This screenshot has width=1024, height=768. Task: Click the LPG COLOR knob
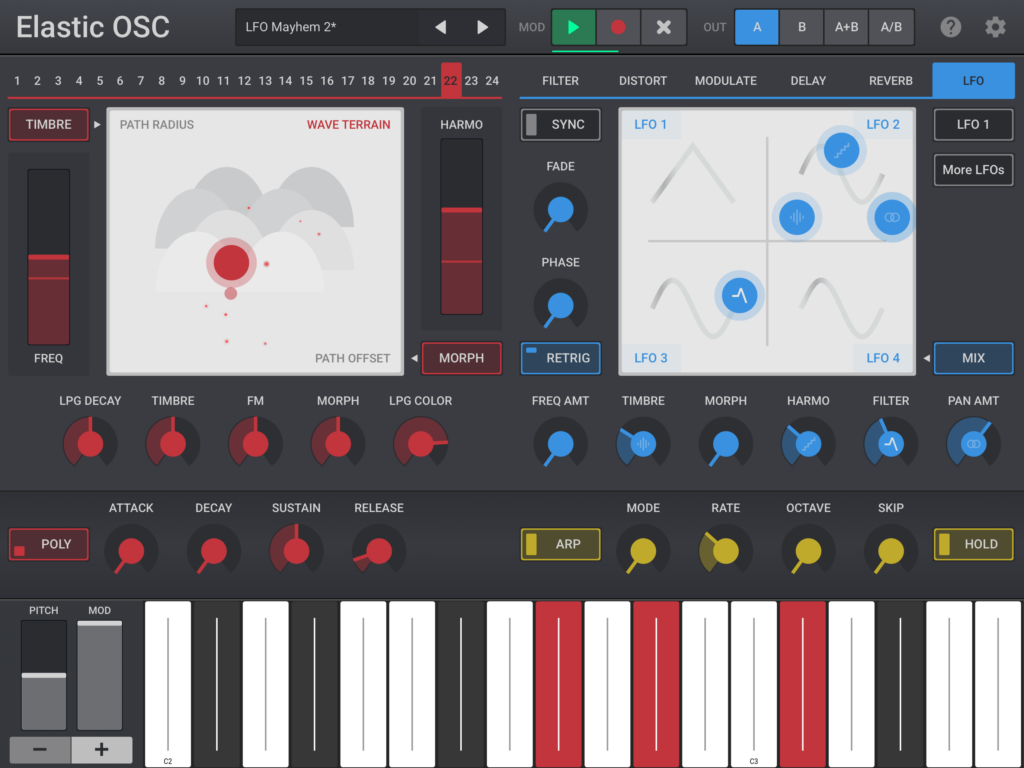click(x=421, y=443)
